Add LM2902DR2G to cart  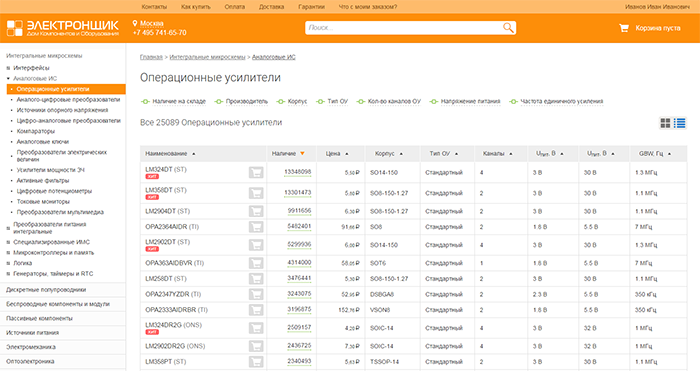point(256,346)
